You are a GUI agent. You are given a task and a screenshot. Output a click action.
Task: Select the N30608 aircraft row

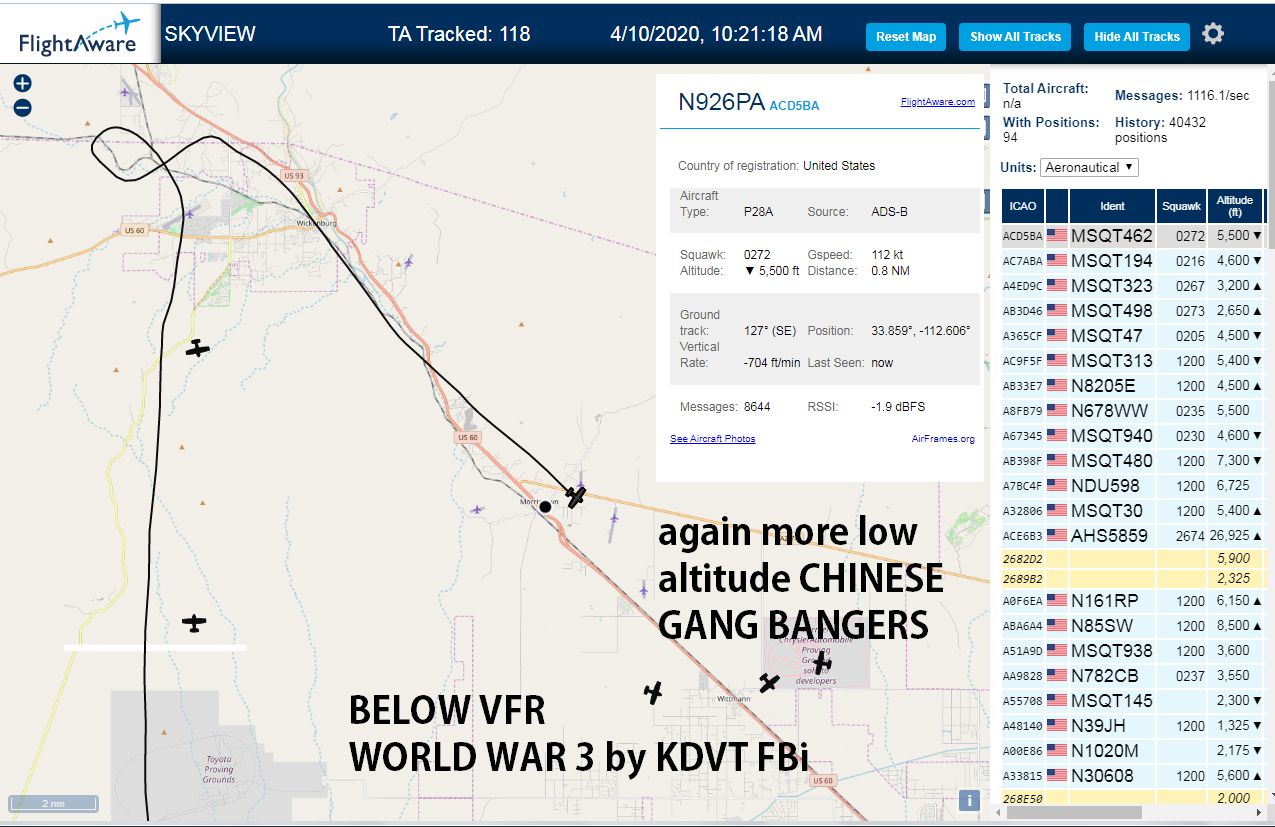pos(1134,776)
